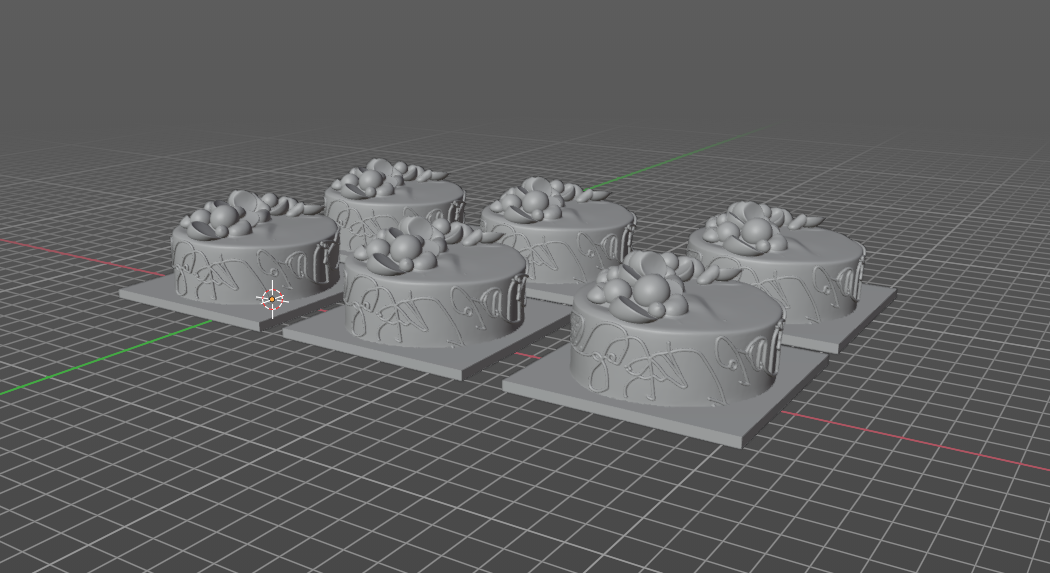Select the cake model touching the 3D cursor
Image resolution: width=1050 pixels, height=573 pixels.
coord(255,248)
